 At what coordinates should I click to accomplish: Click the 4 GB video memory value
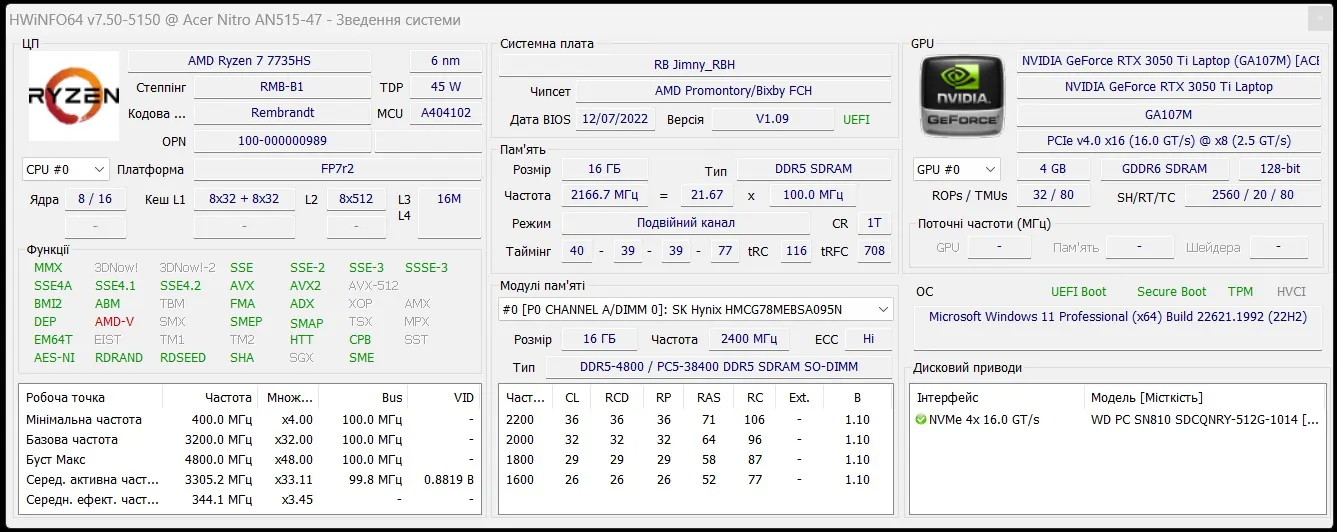[1052, 169]
